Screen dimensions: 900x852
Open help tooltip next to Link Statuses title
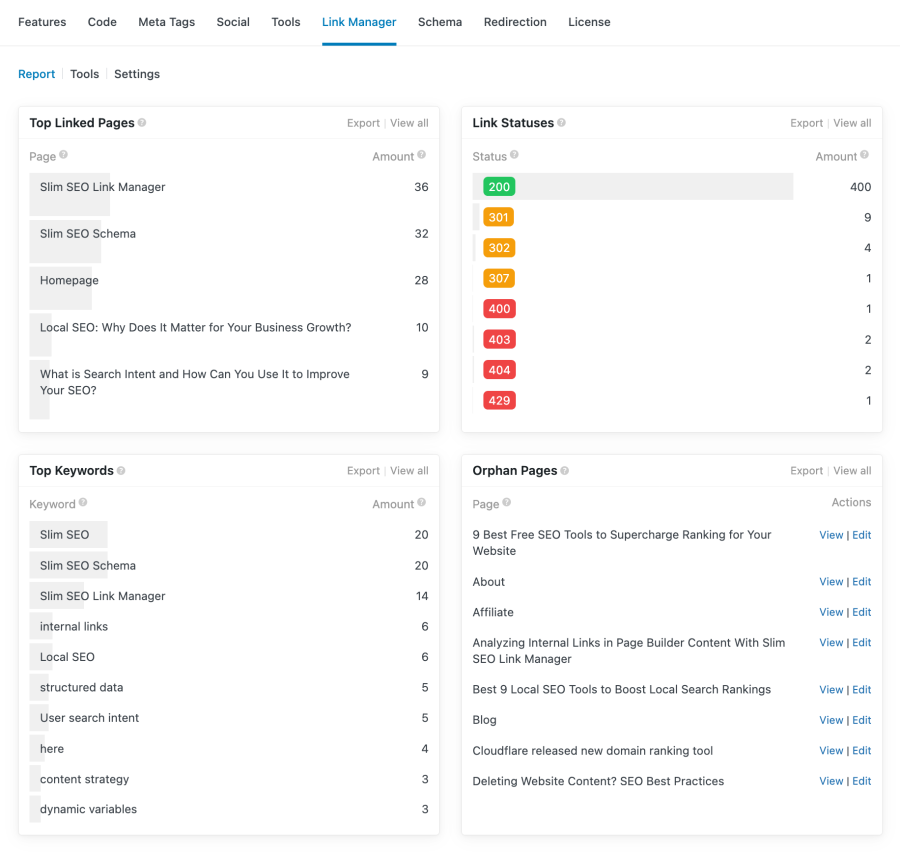(561, 122)
